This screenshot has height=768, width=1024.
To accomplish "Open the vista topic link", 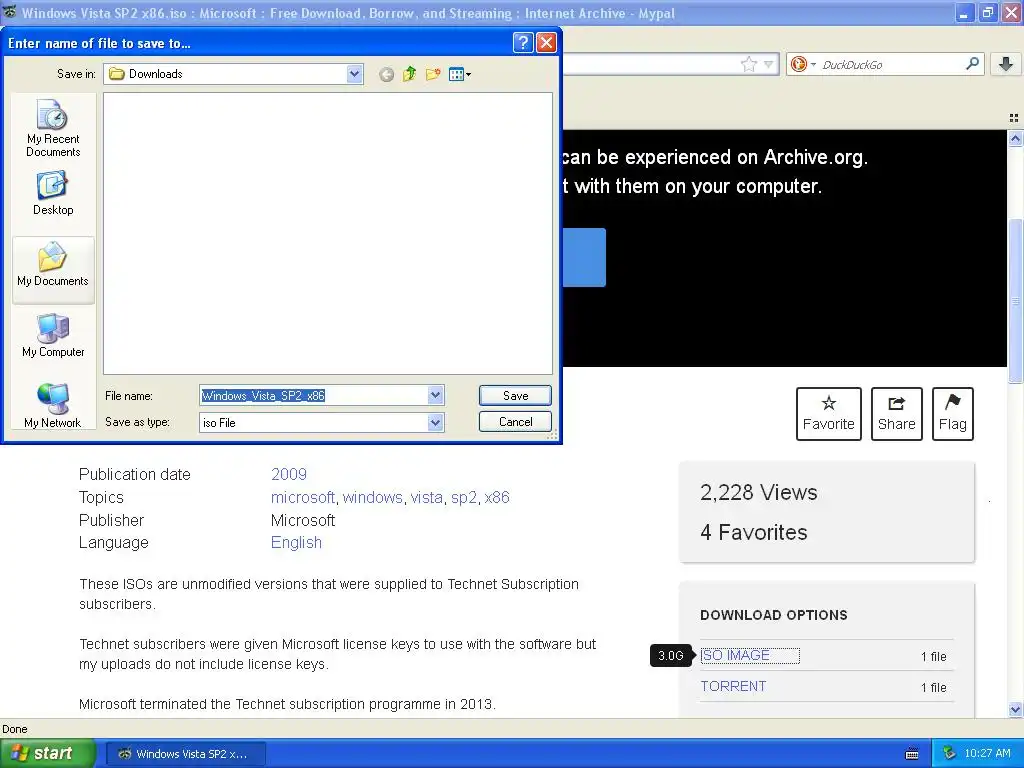I will tap(426, 497).
